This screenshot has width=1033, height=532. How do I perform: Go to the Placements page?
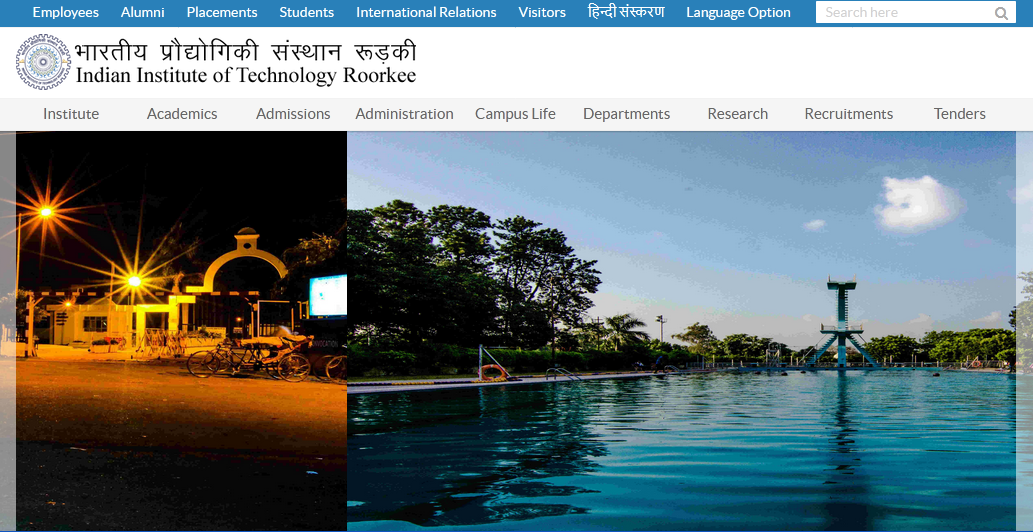222,13
